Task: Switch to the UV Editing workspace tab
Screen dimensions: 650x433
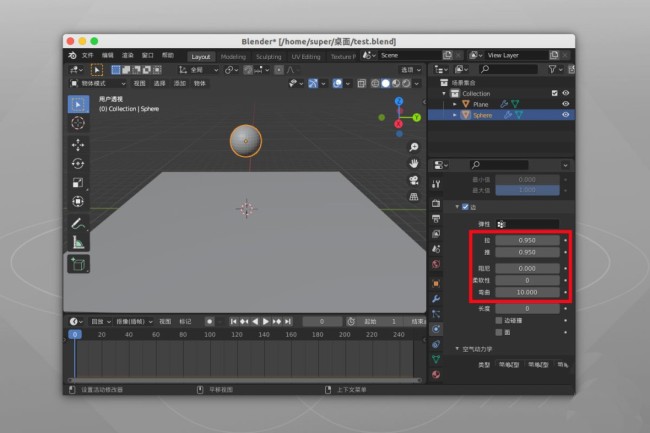Action: pos(306,57)
